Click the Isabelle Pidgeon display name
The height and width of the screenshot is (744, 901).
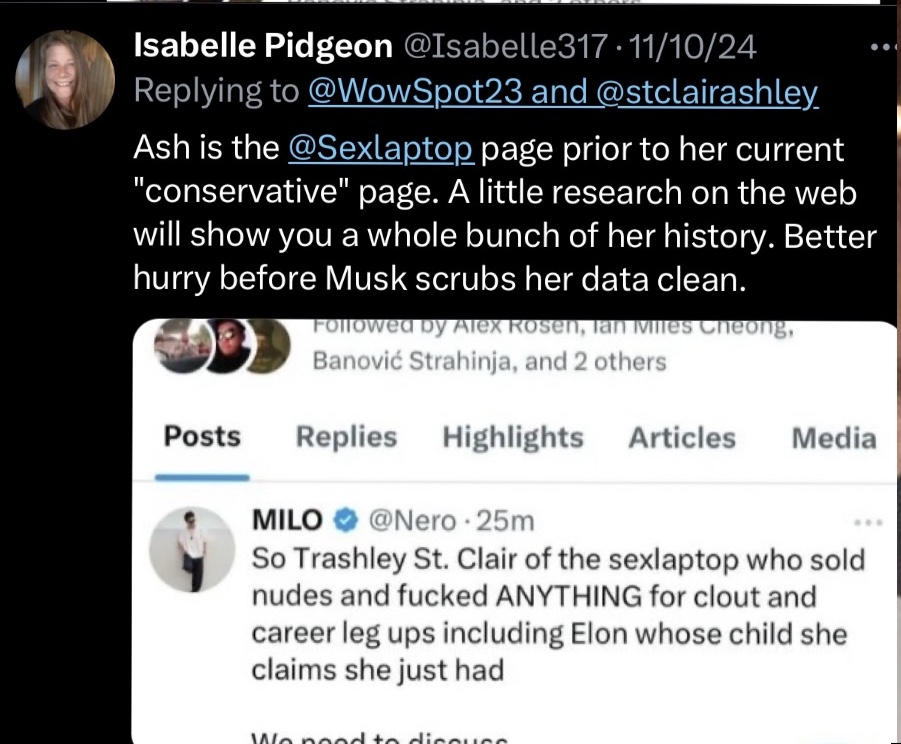[x=263, y=46]
